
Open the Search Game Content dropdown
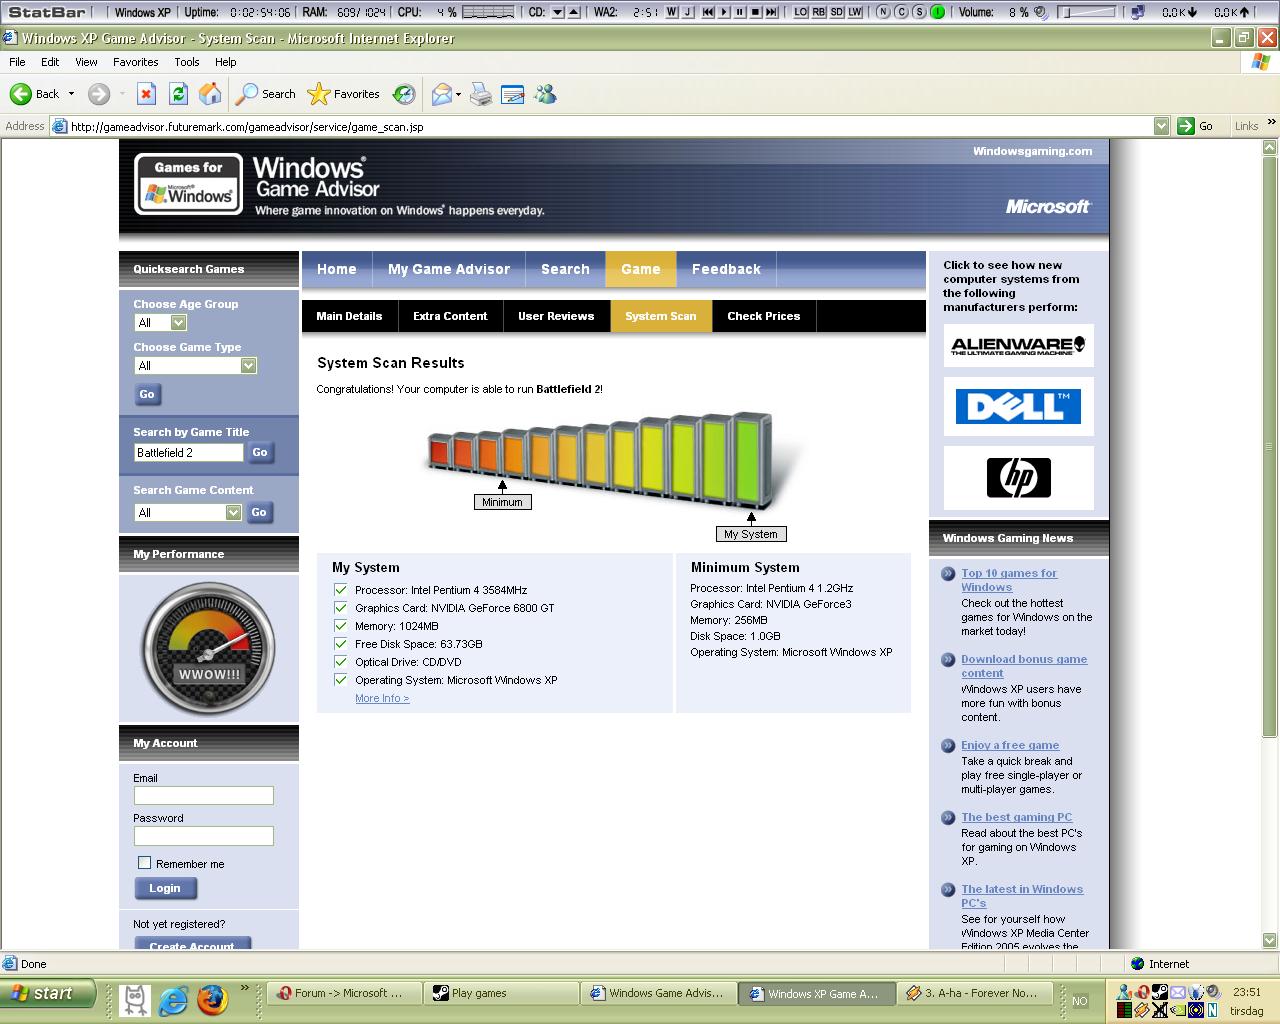[x=233, y=513]
